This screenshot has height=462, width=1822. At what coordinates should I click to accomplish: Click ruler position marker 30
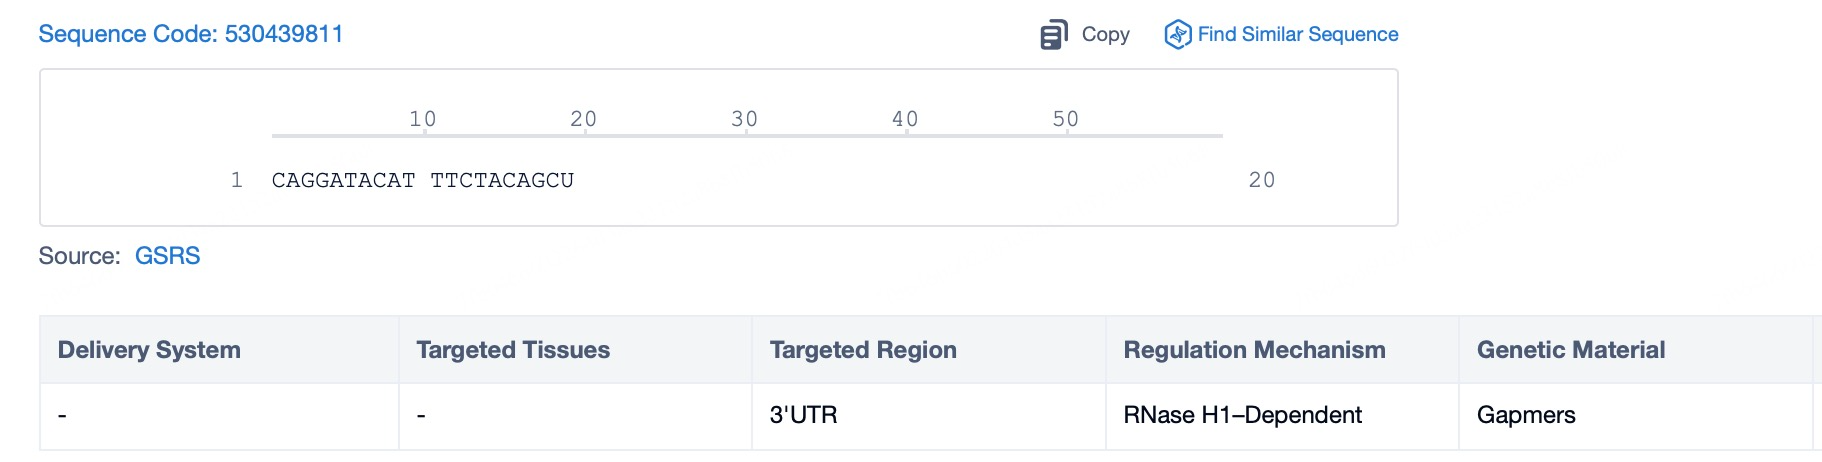(x=744, y=119)
